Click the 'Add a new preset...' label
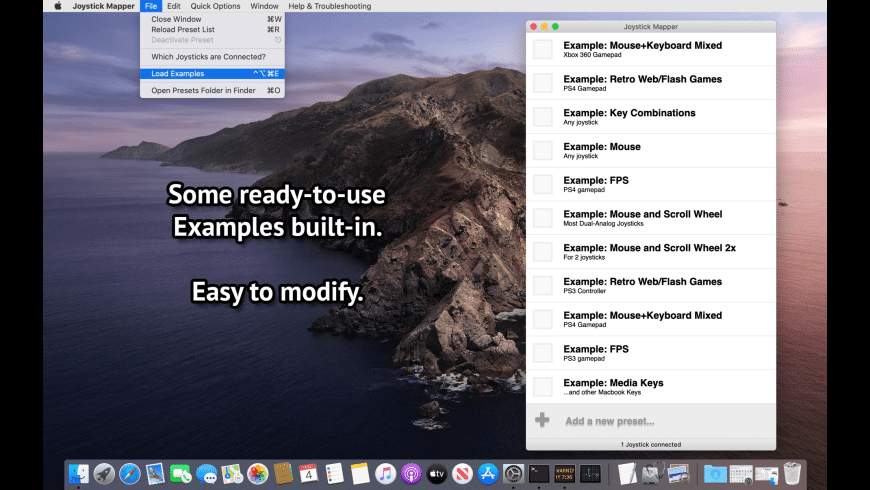 609,421
